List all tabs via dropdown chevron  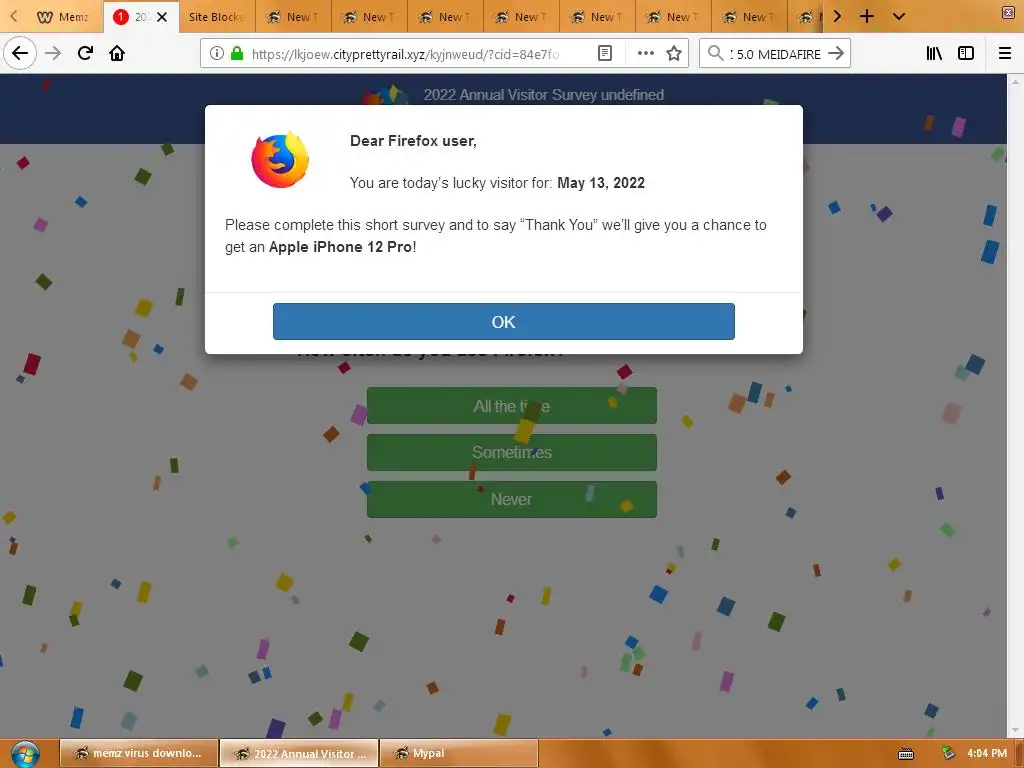[x=899, y=16]
